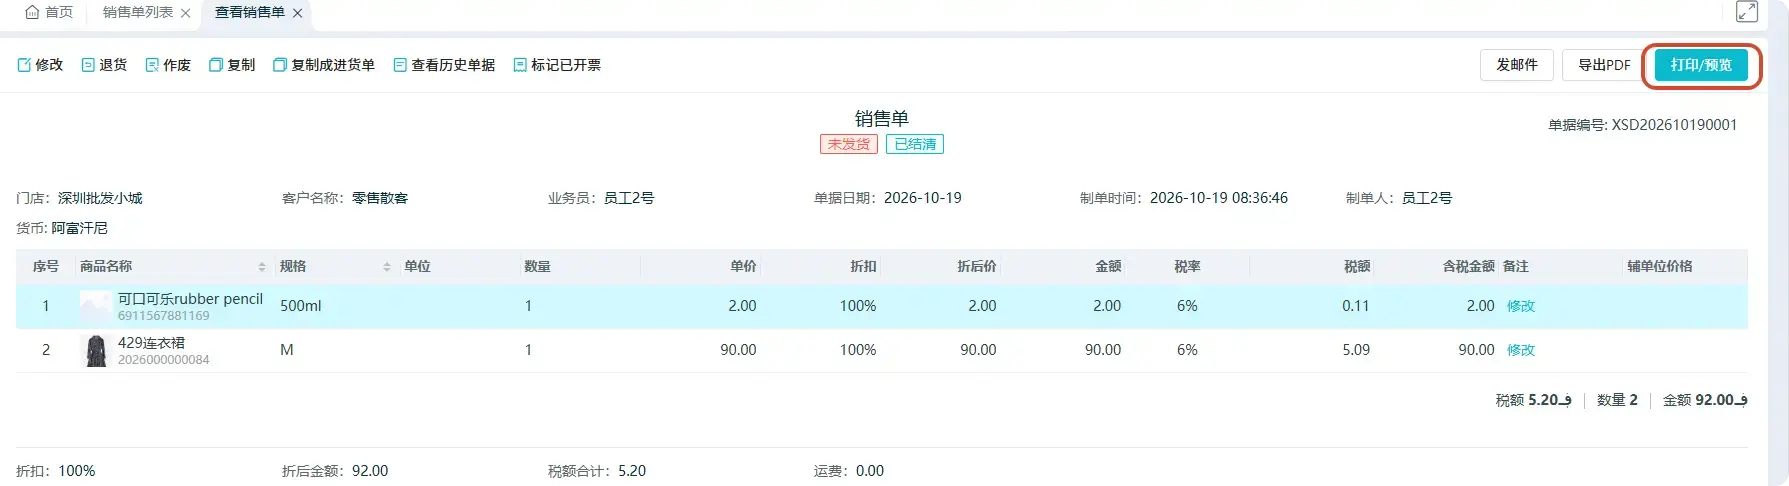This screenshot has height=486, width=1789.
Task: Click the 单据日期 value 2026-10-19
Action: tap(923, 198)
